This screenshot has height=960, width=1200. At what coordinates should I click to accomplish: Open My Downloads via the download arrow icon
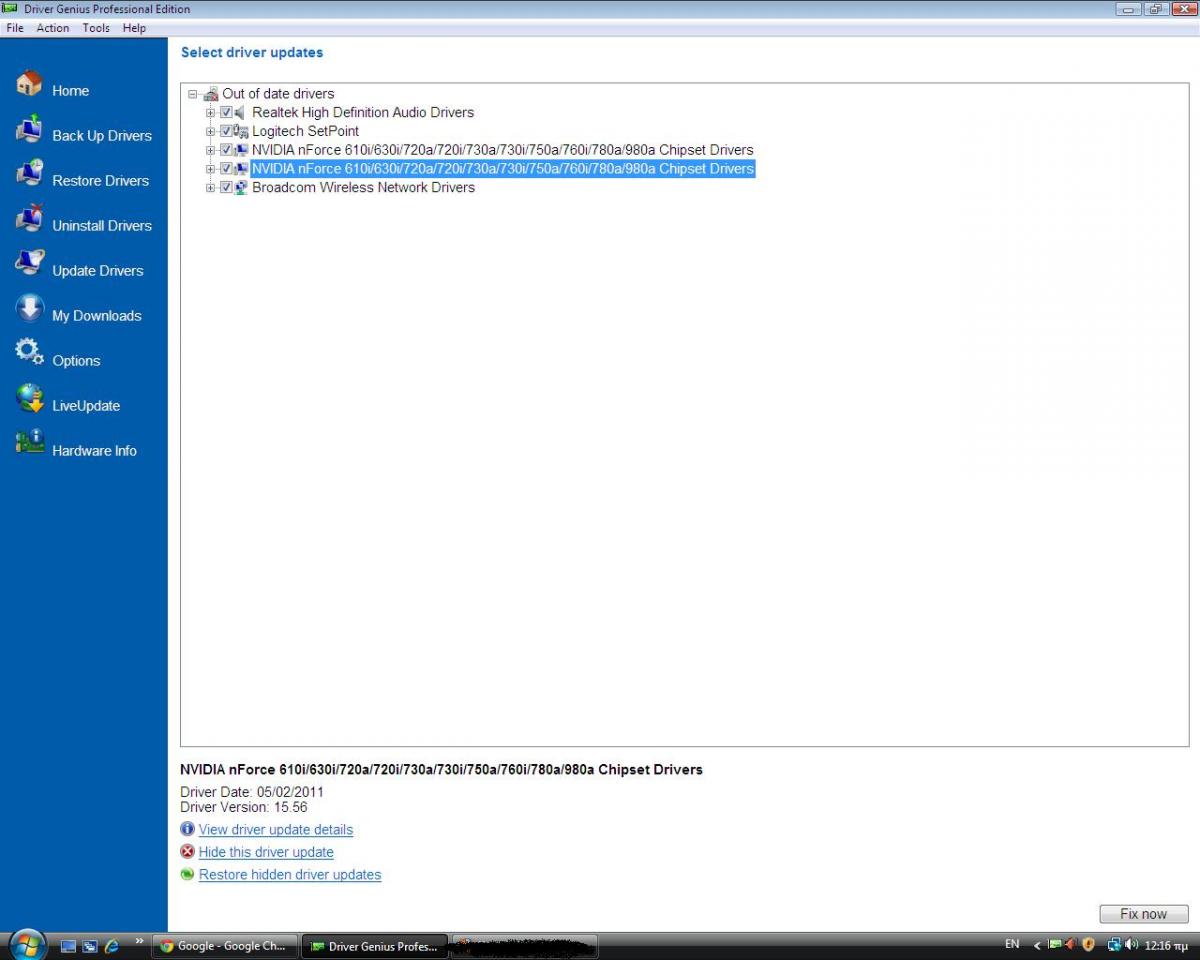pos(29,309)
